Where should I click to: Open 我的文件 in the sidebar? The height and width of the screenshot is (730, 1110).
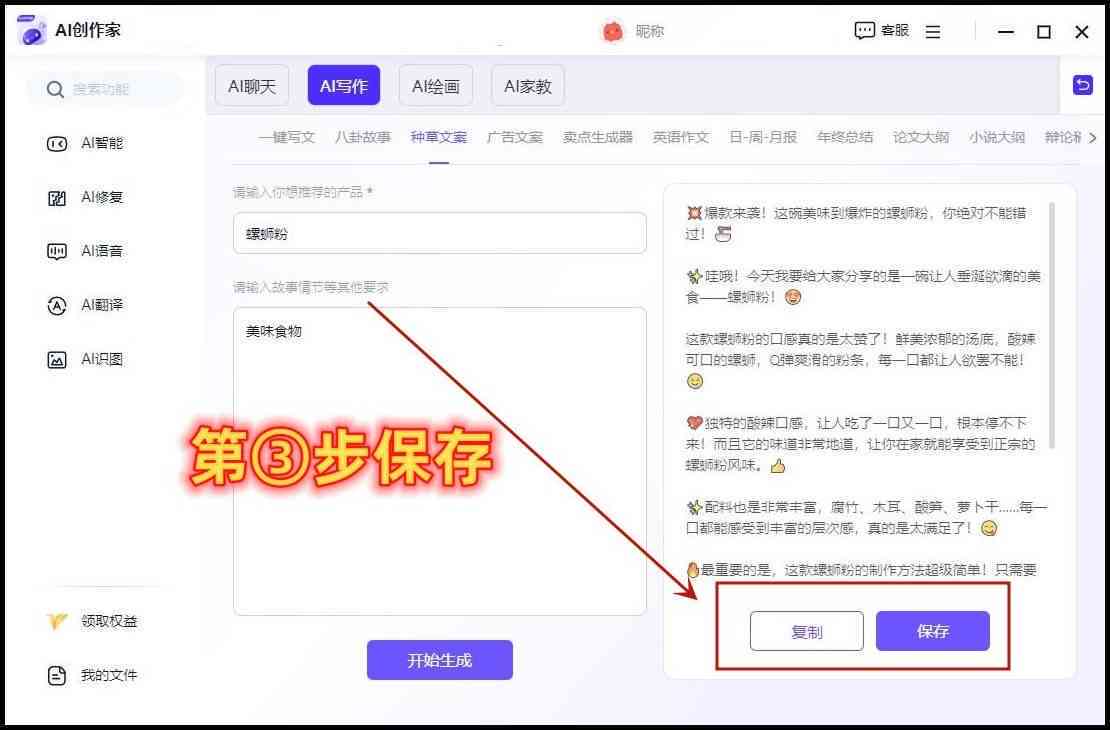pos(109,675)
